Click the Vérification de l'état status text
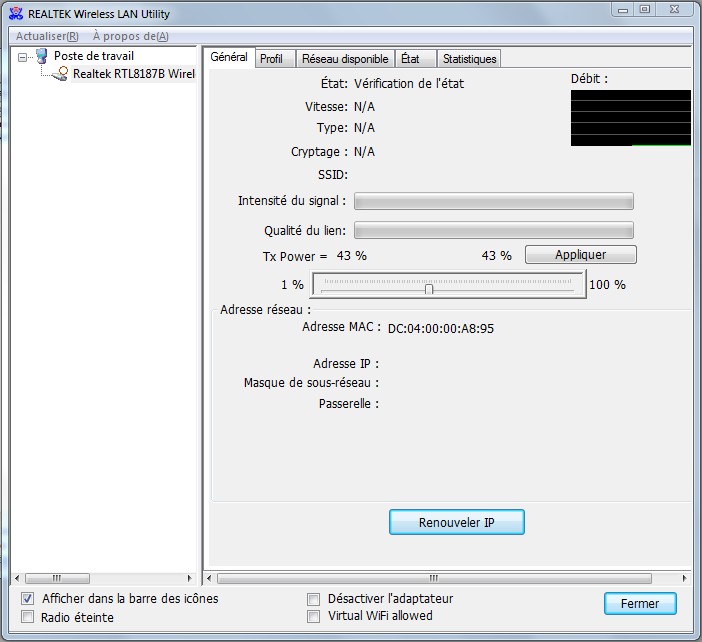Viewport: 702px width, 642px height. [409, 84]
